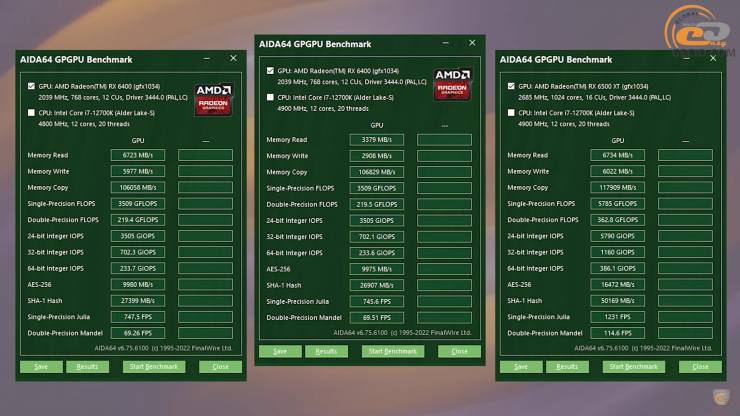The height and width of the screenshot is (416, 740).
Task: Click Start Benchmark in the left window
Action: click(x=154, y=367)
